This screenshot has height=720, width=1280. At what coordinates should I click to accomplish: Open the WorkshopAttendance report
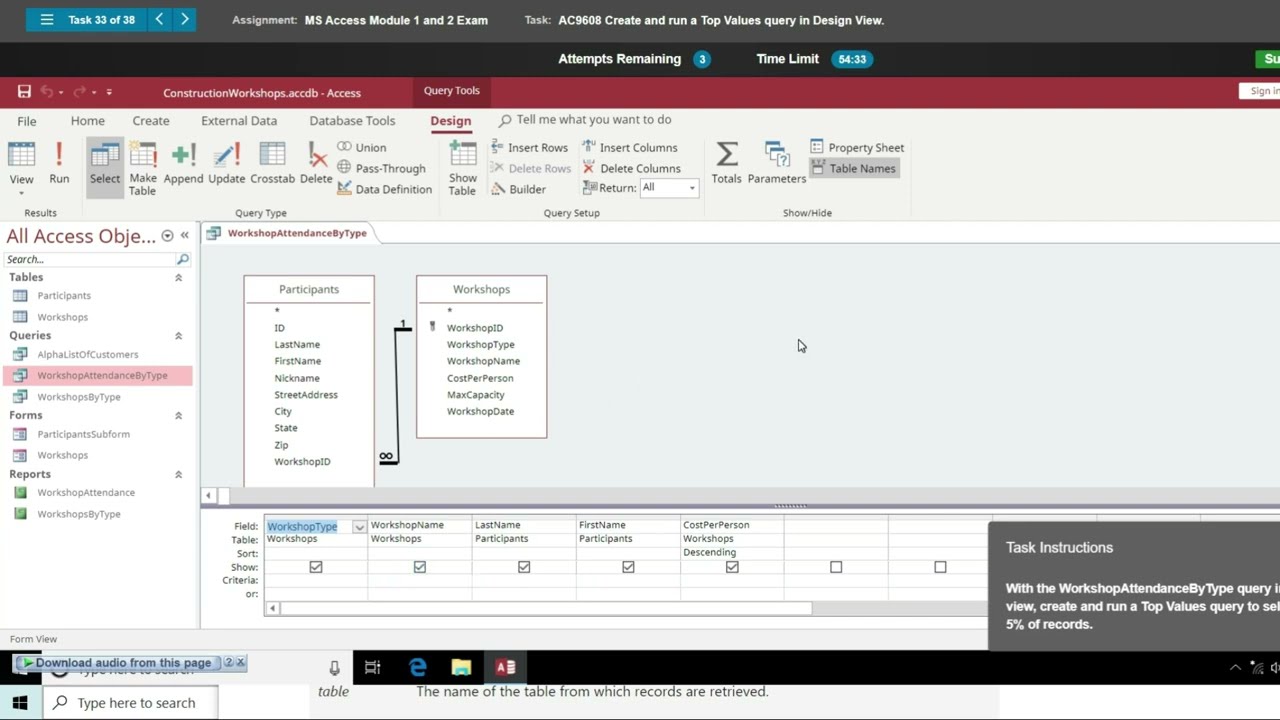(x=86, y=493)
